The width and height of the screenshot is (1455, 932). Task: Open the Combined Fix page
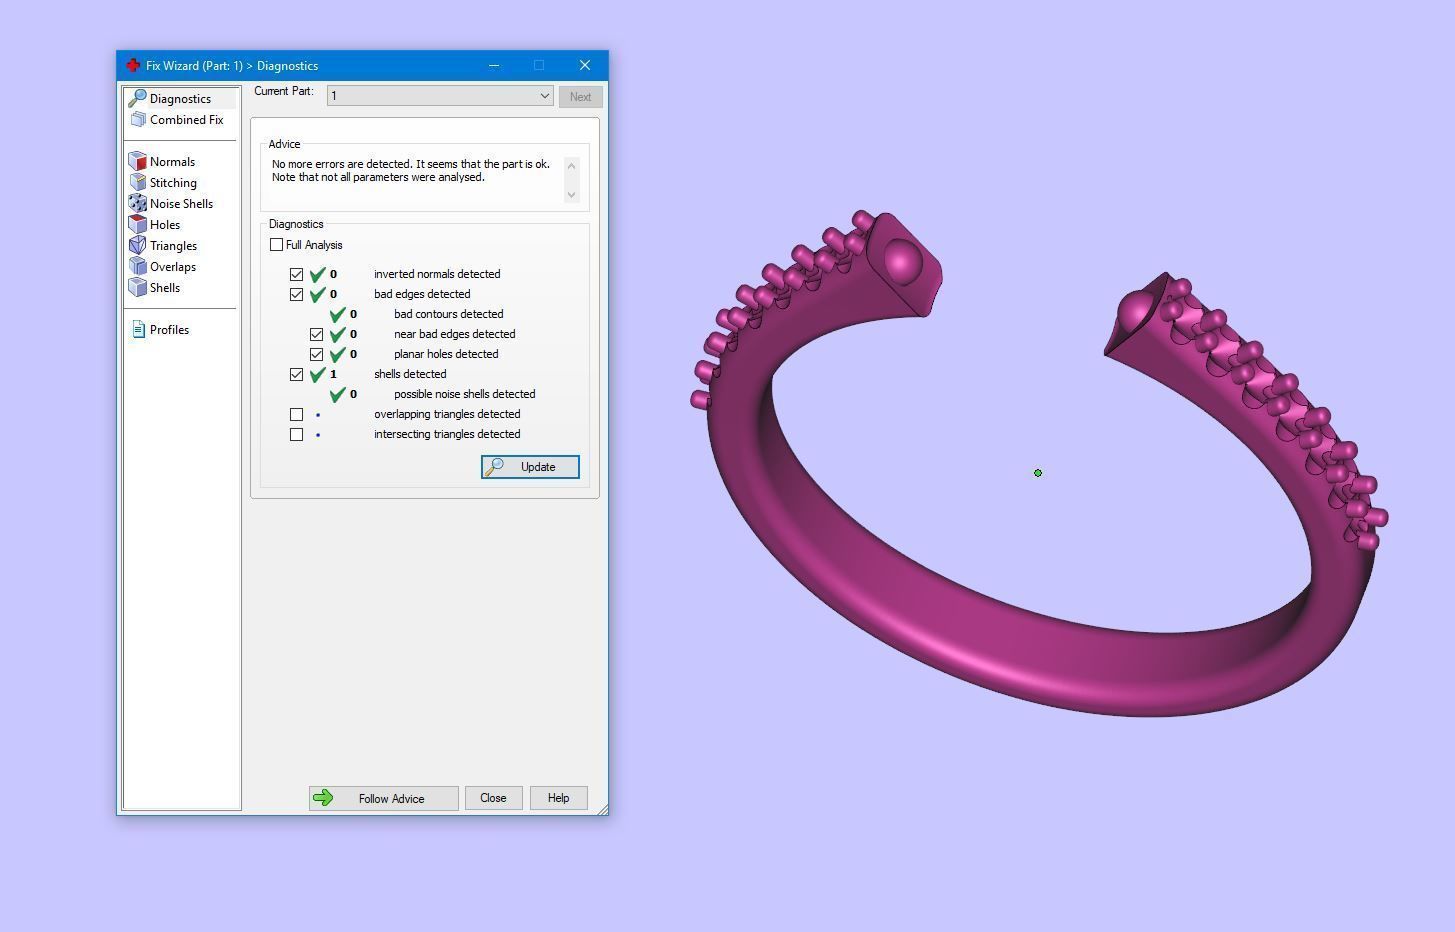pos(186,119)
